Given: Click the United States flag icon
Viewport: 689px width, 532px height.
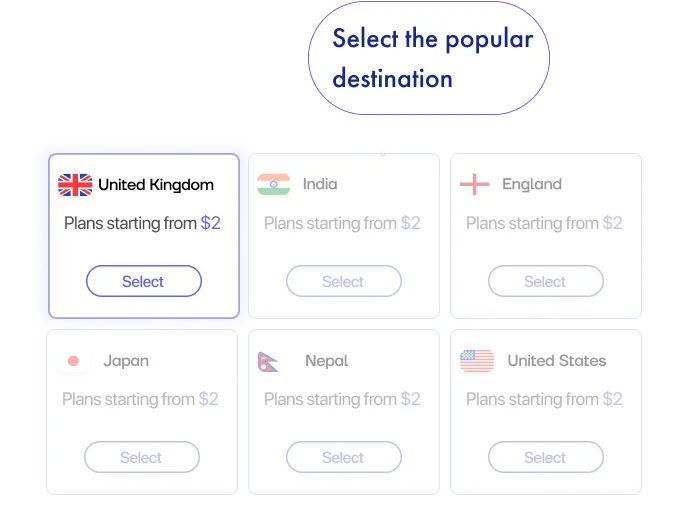Looking at the screenshot, I should tap(477, 361).
